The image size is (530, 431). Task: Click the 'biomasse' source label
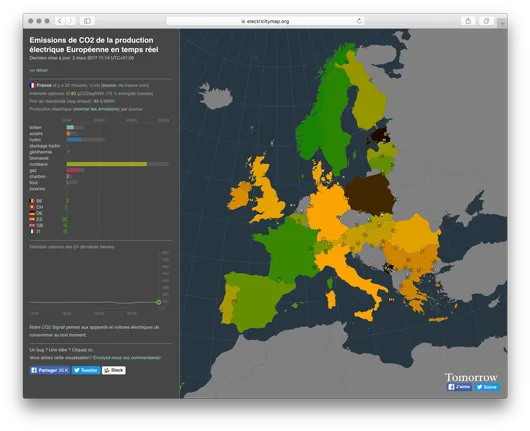point(39,158)
